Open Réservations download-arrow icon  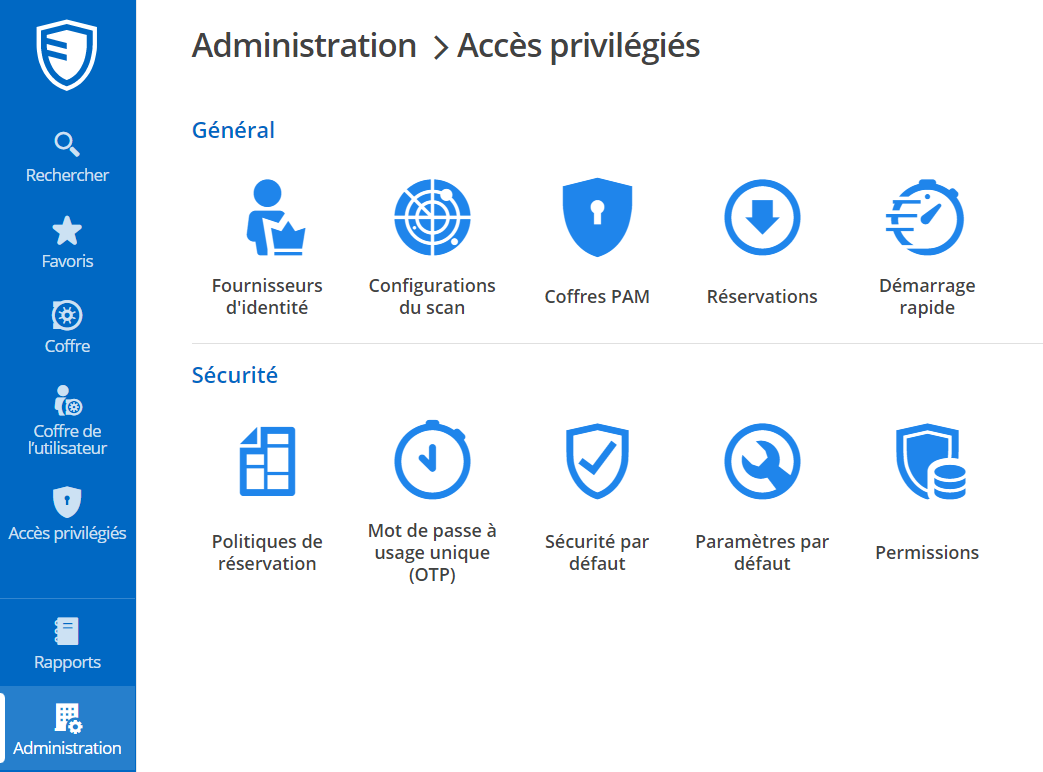762,218
